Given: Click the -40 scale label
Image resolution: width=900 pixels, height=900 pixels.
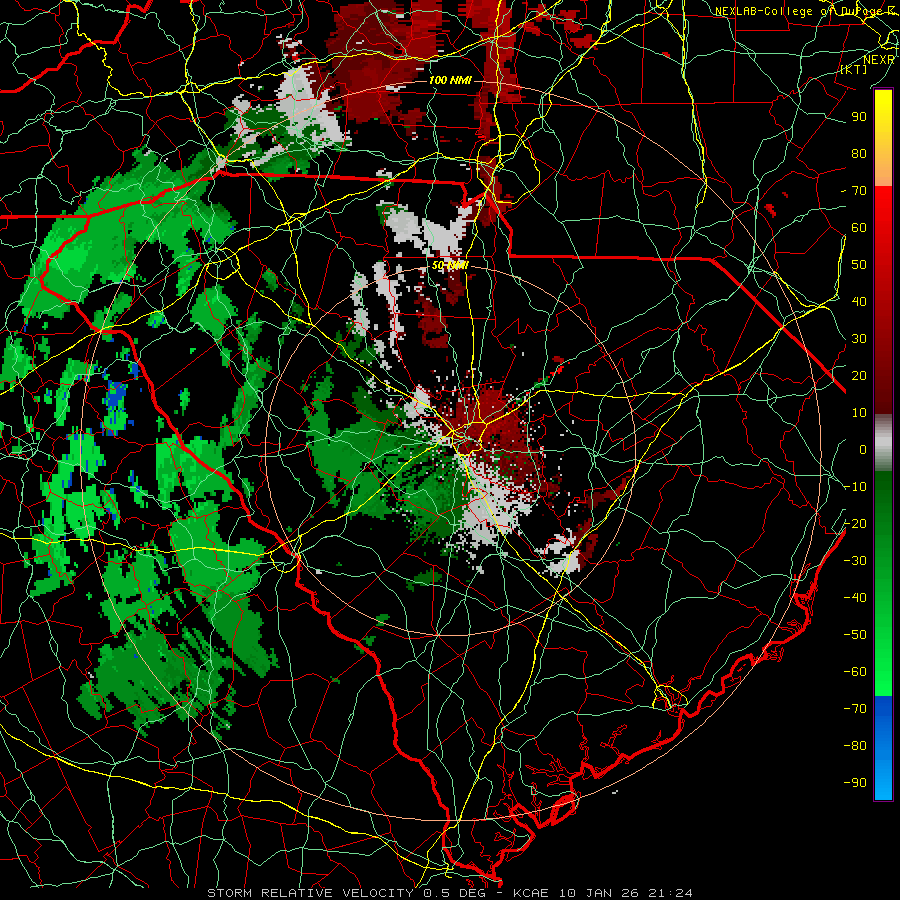Looking at the screenshot, I should (x=855, y=598).
